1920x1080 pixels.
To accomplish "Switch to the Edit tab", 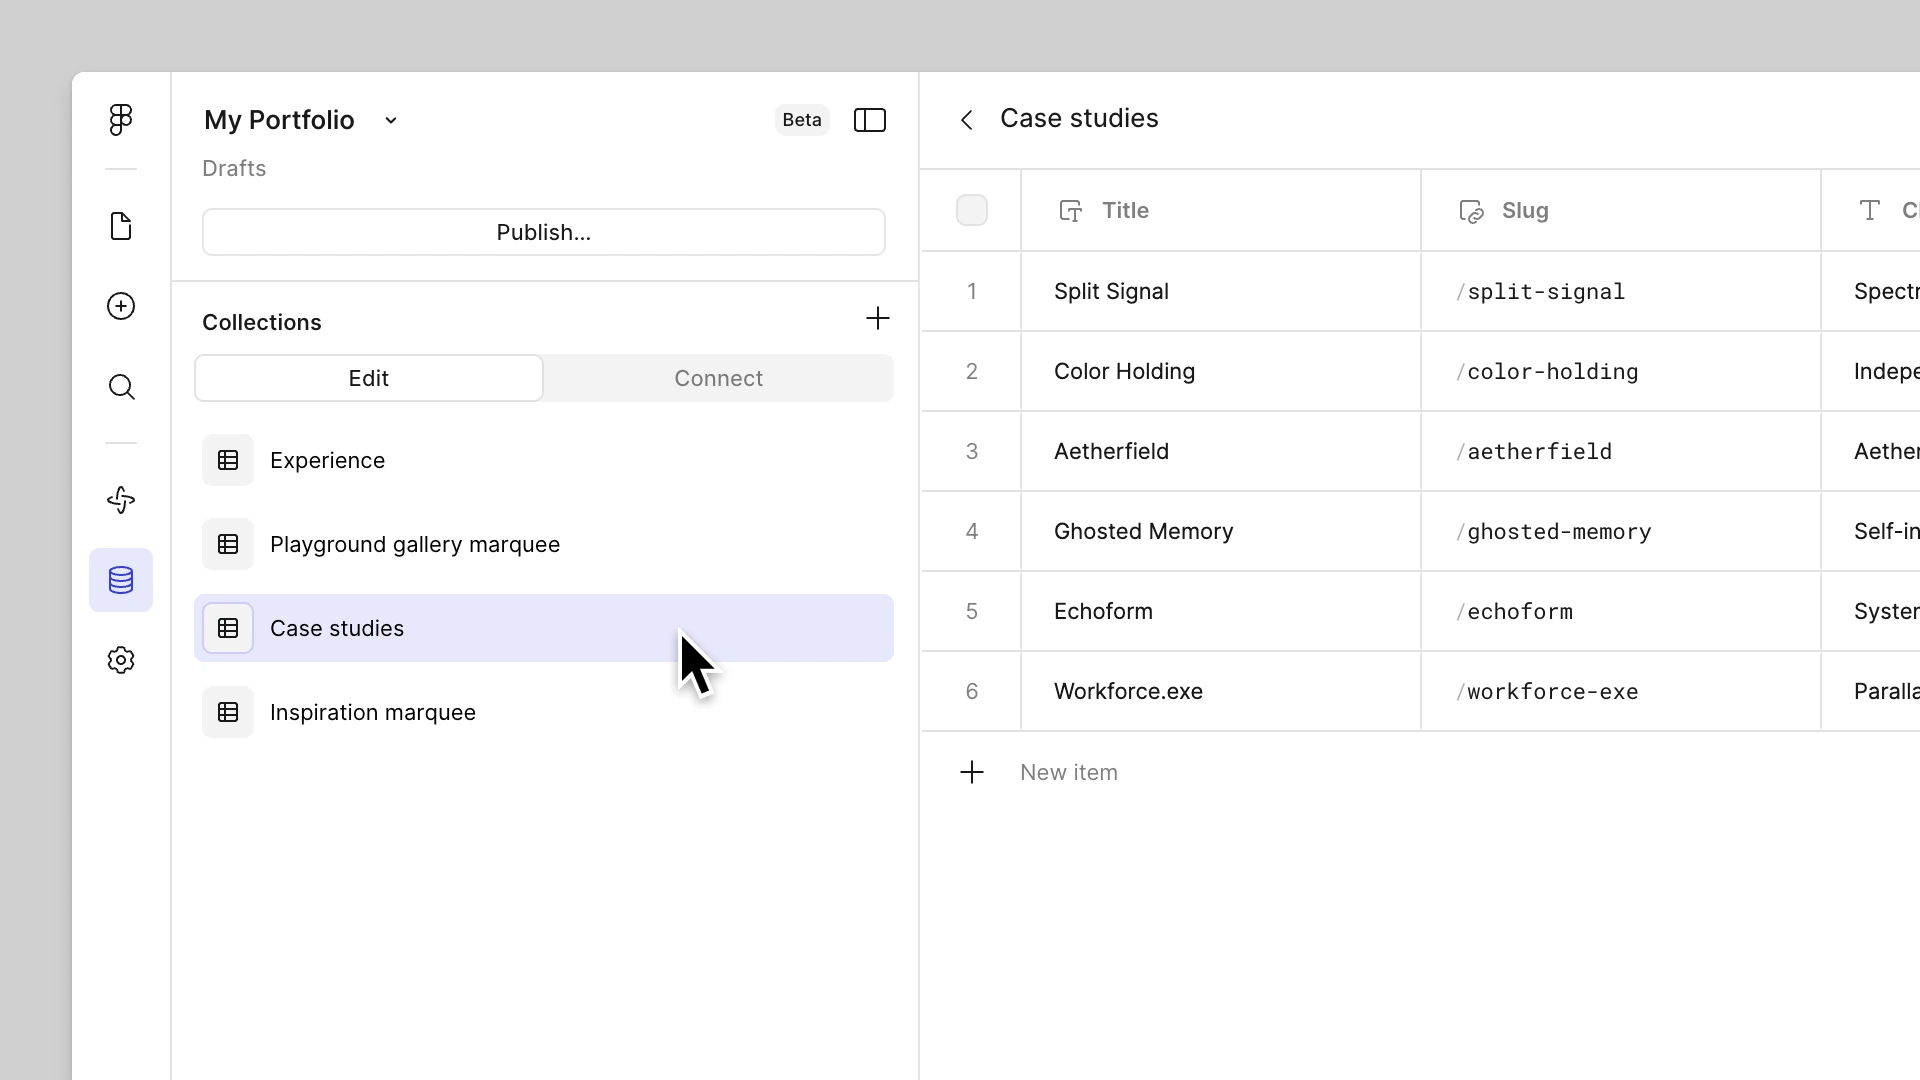I will pyautogui.click(x=368, y=378).
